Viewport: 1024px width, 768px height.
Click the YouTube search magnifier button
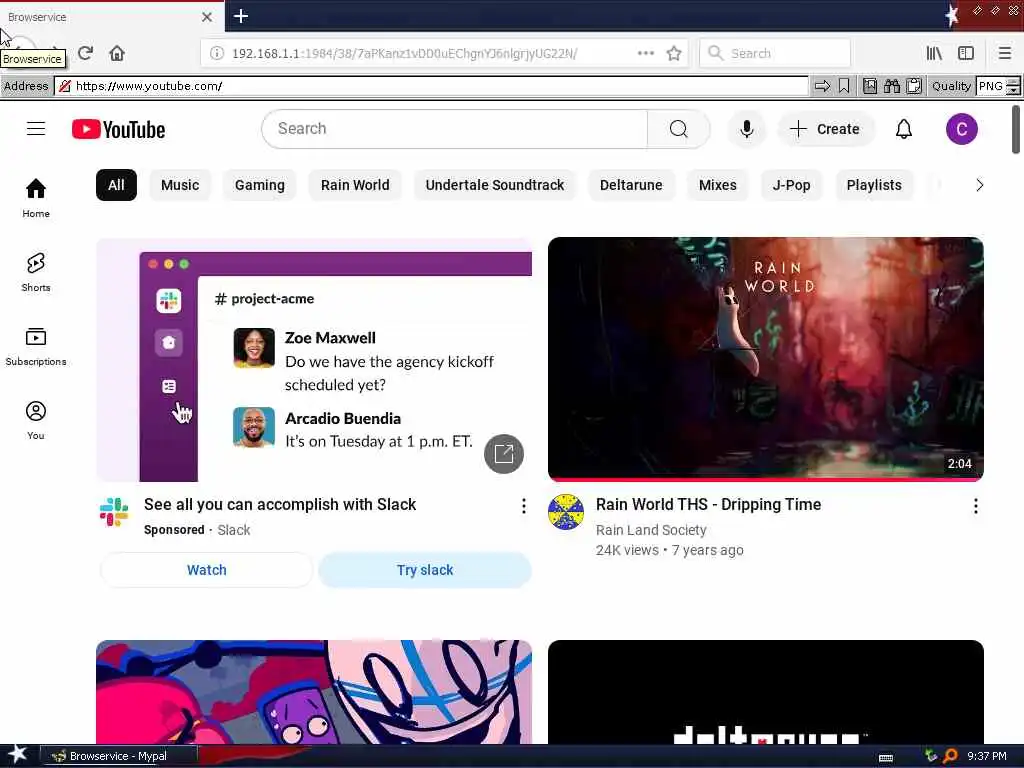point(679,129)
